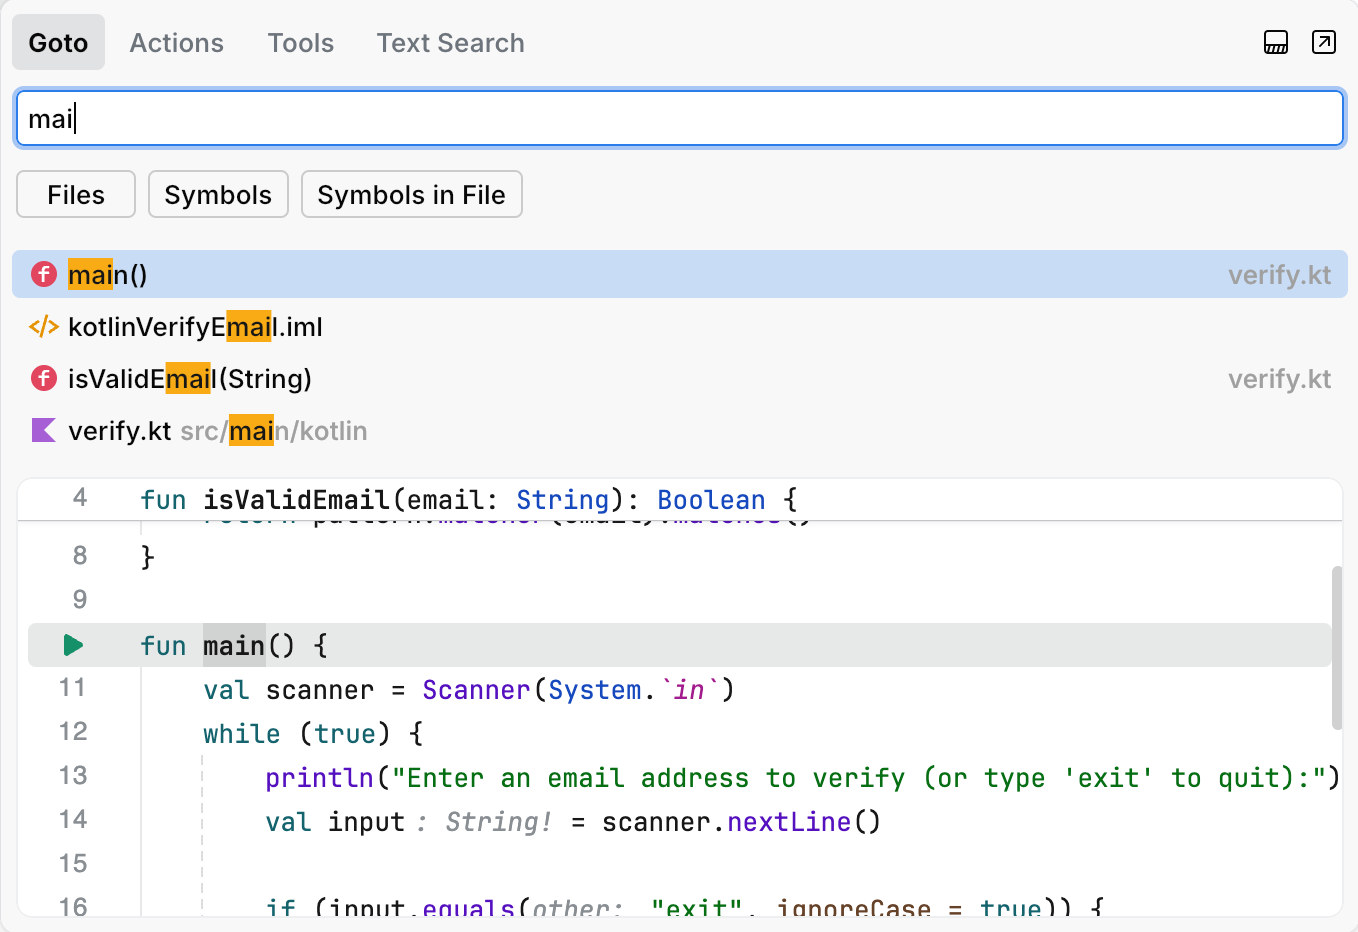Click the function icon beside isValidEmail(String)
The image size is (1358, 932).
point(43,379)
